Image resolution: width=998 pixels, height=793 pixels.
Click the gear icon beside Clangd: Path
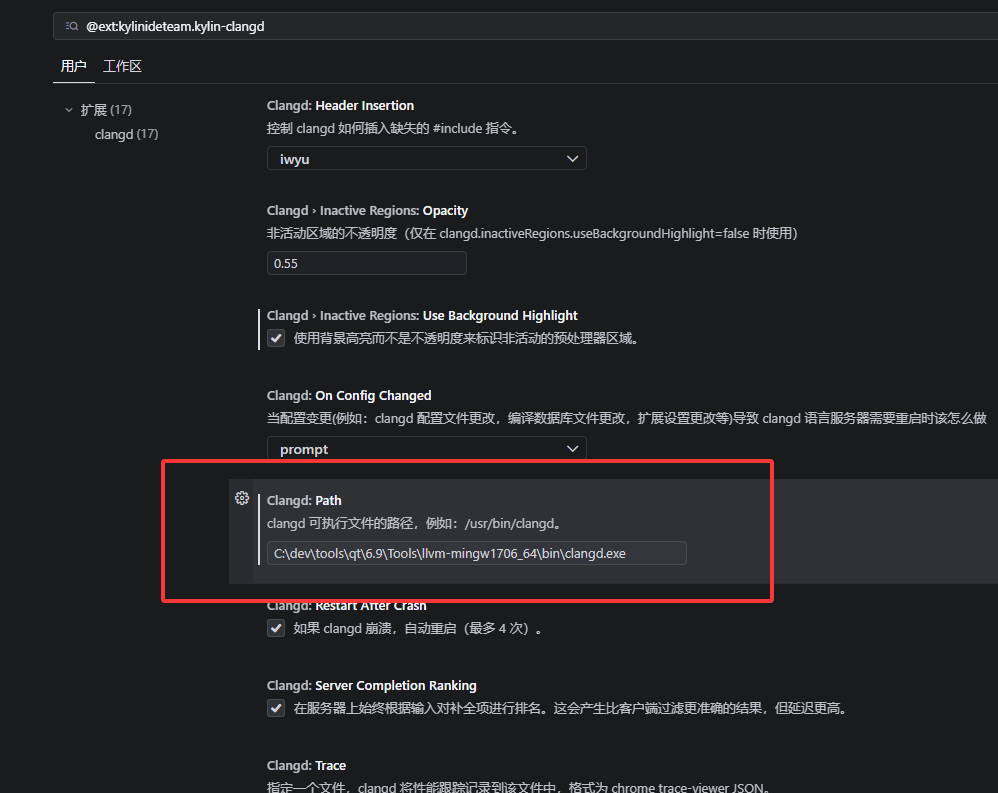pyautogui.click(x=241, y=498)
